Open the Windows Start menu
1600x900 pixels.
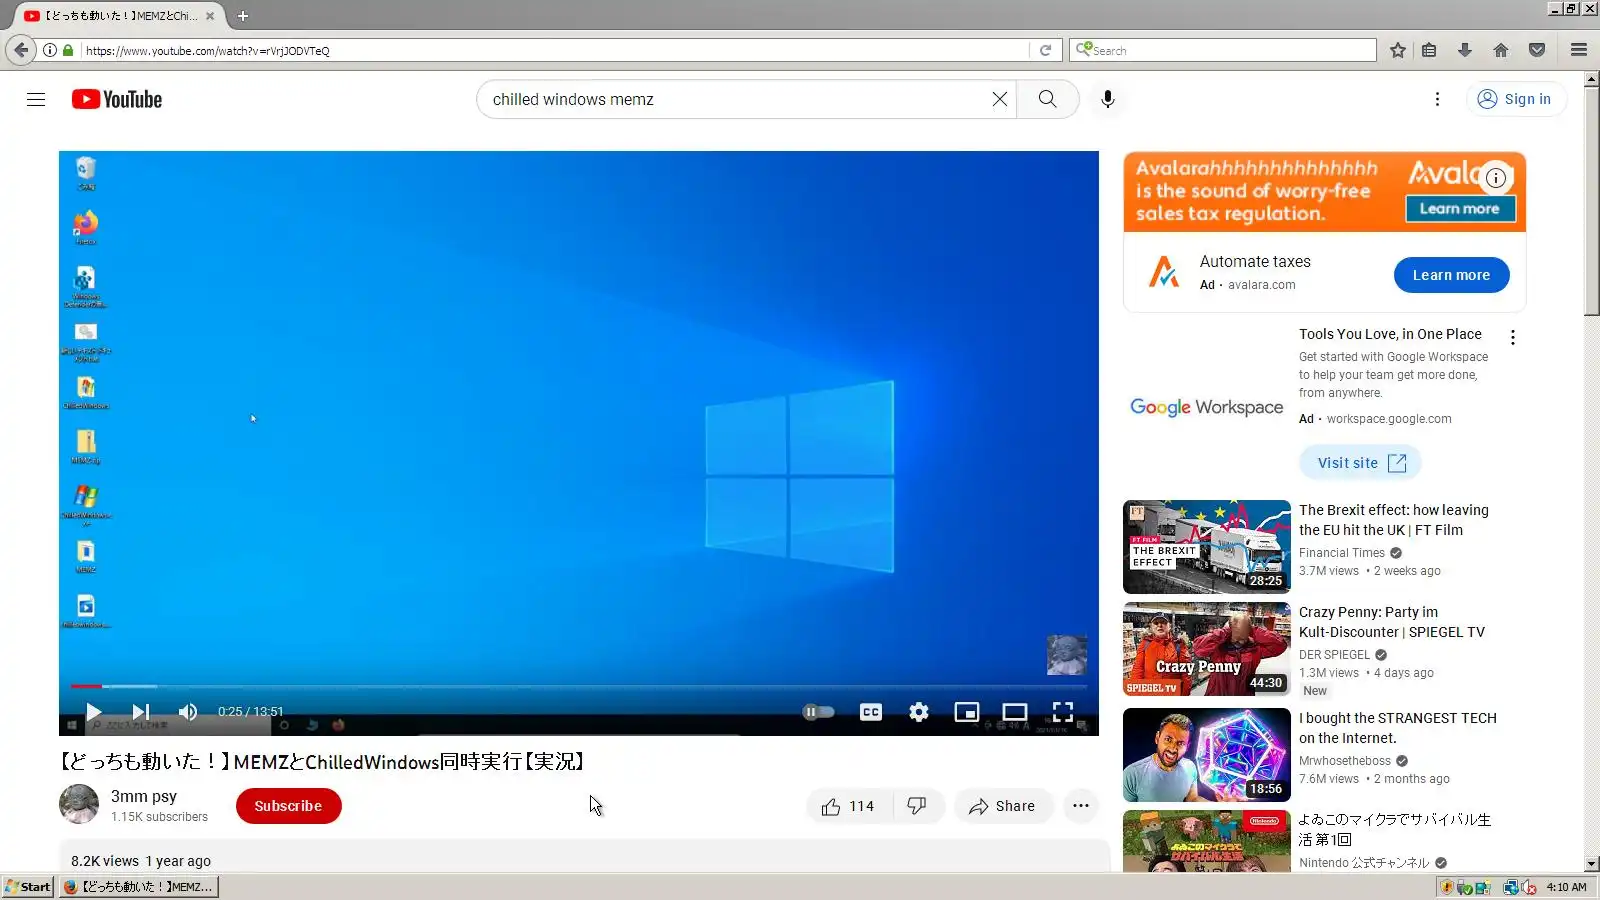(28, 886)
